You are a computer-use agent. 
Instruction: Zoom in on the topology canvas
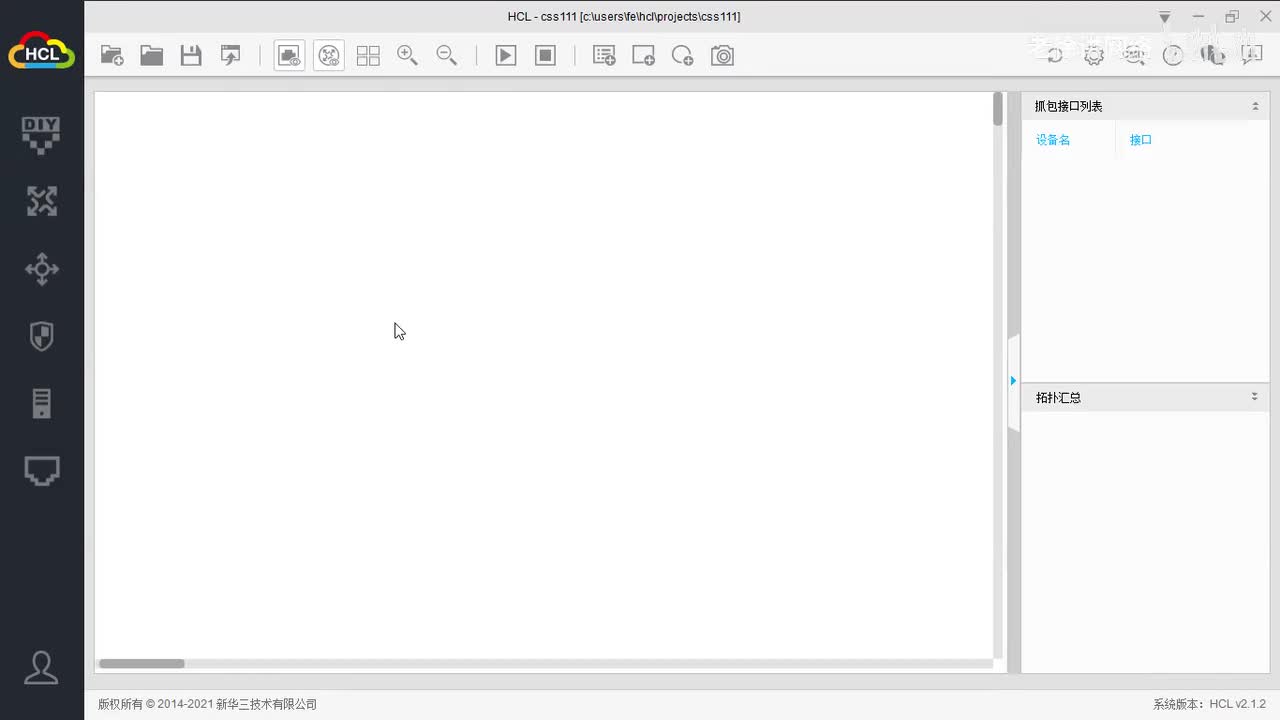pyautogui.click(x=407, y=56)
